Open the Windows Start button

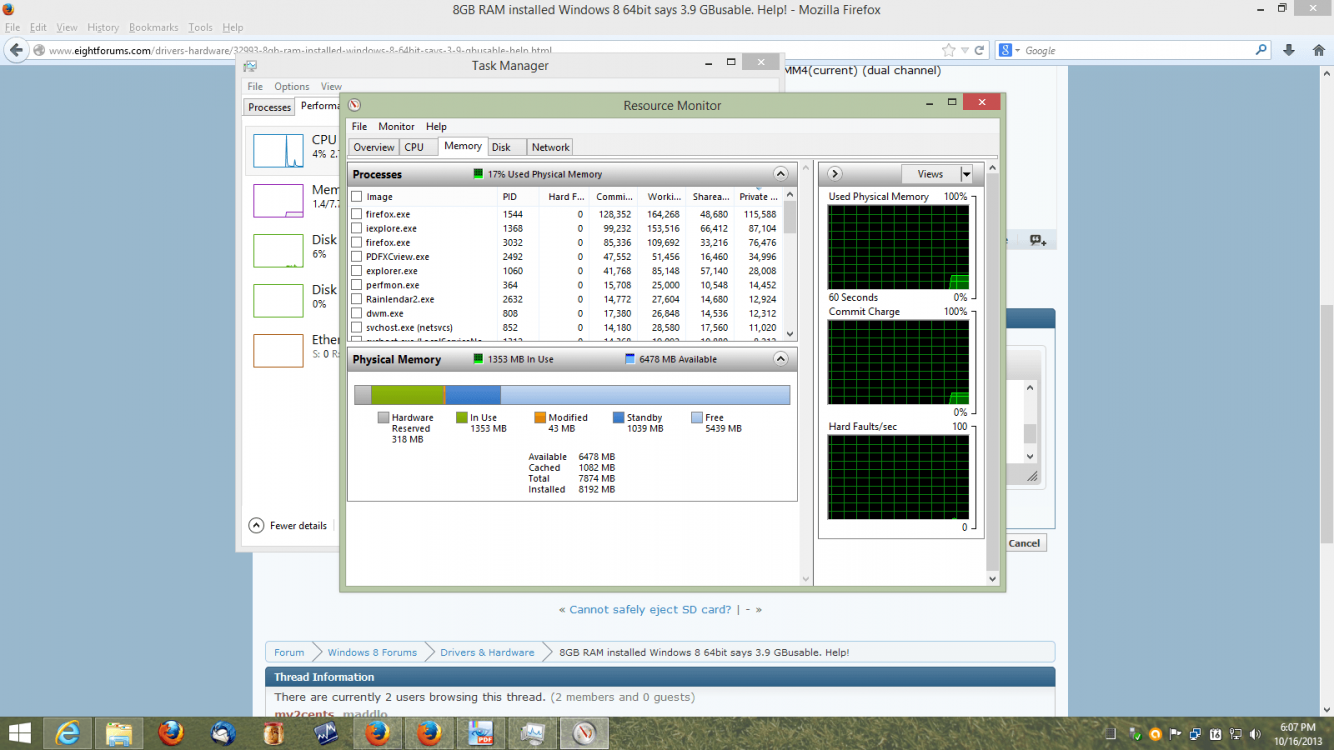(x=20, y=734)
